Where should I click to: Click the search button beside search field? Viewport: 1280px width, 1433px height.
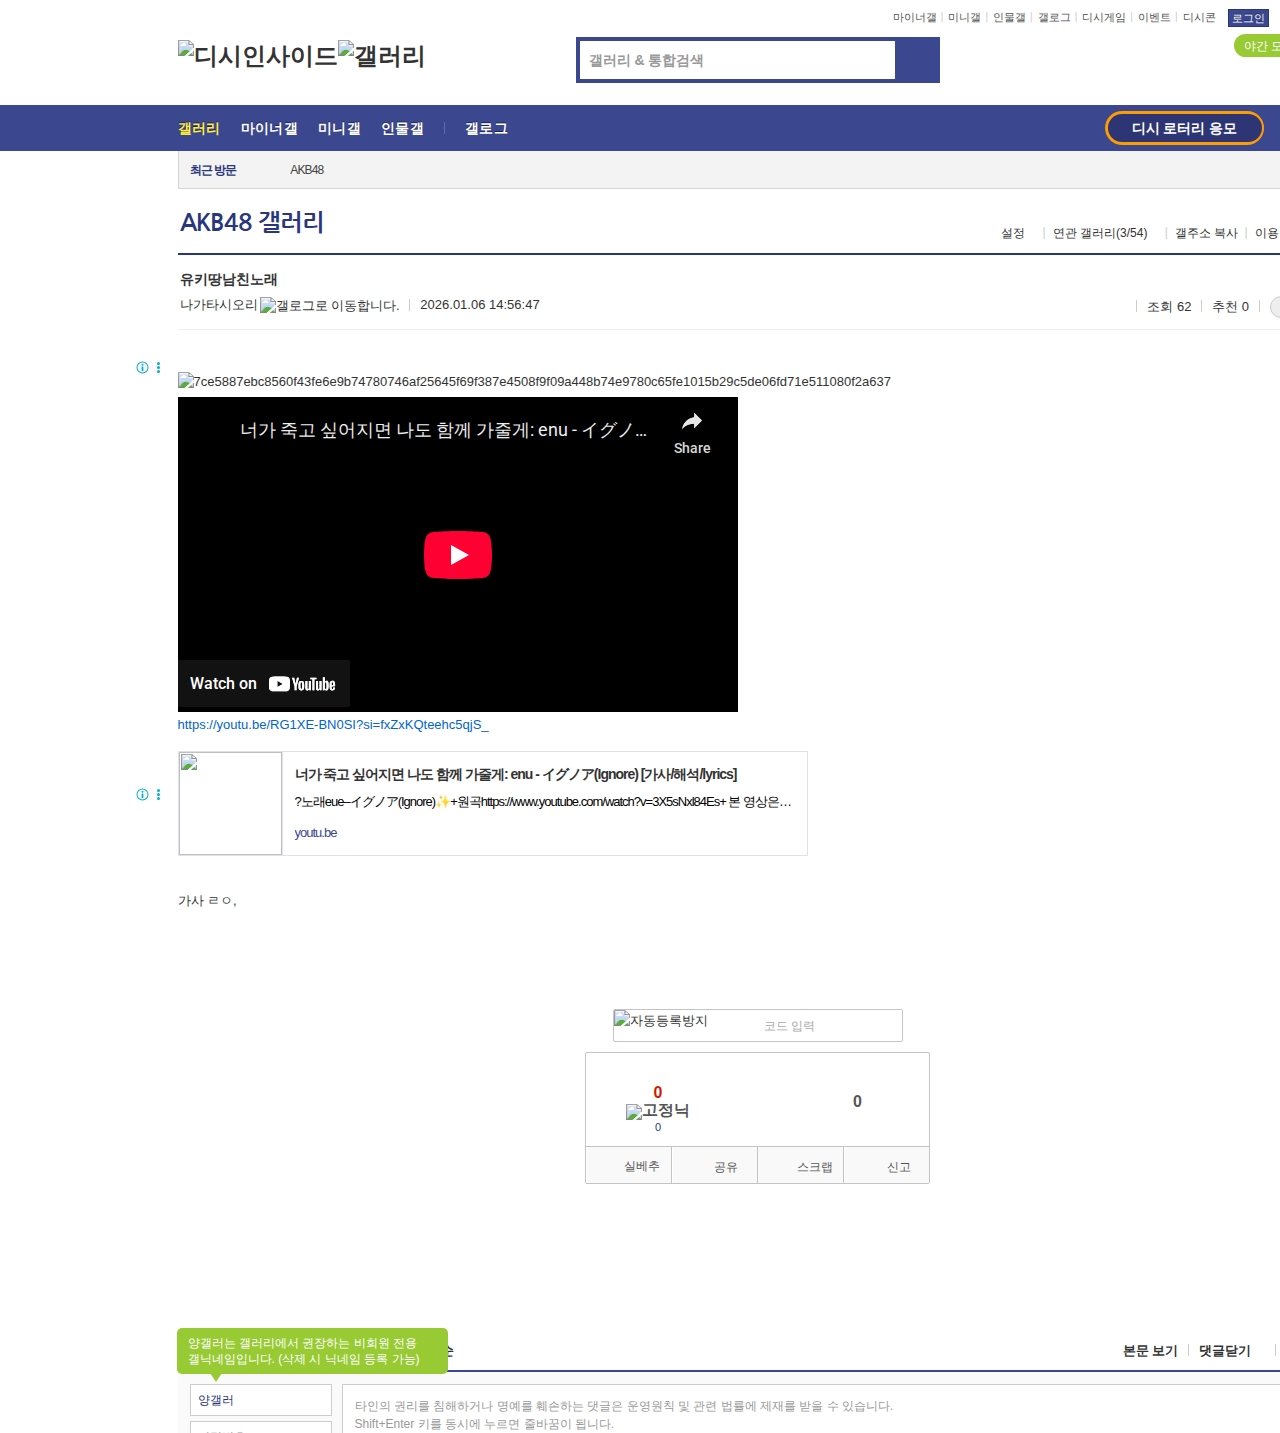917,60
